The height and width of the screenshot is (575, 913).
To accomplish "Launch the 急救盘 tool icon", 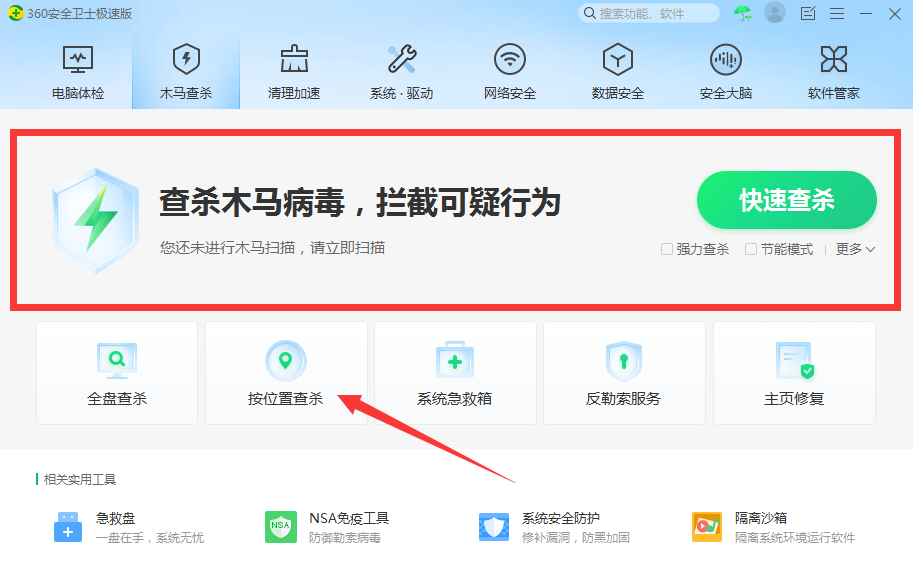I will click(x=68, y=527).
